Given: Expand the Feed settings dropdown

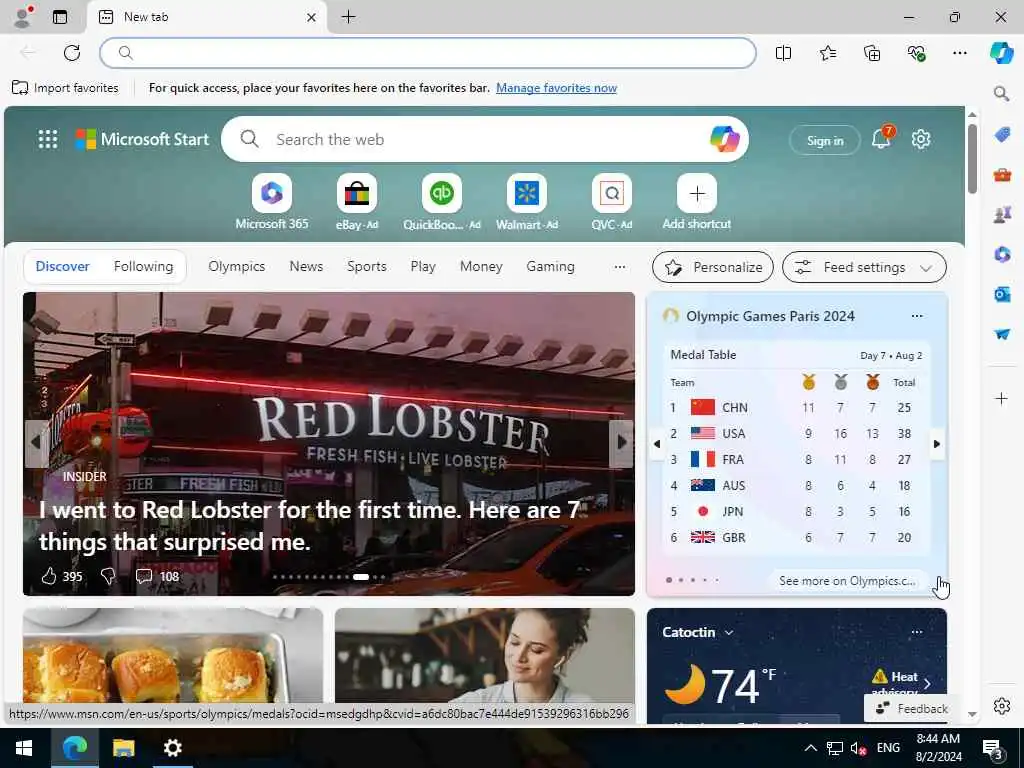Looking at the screenshot, I should tap(864, 267).
